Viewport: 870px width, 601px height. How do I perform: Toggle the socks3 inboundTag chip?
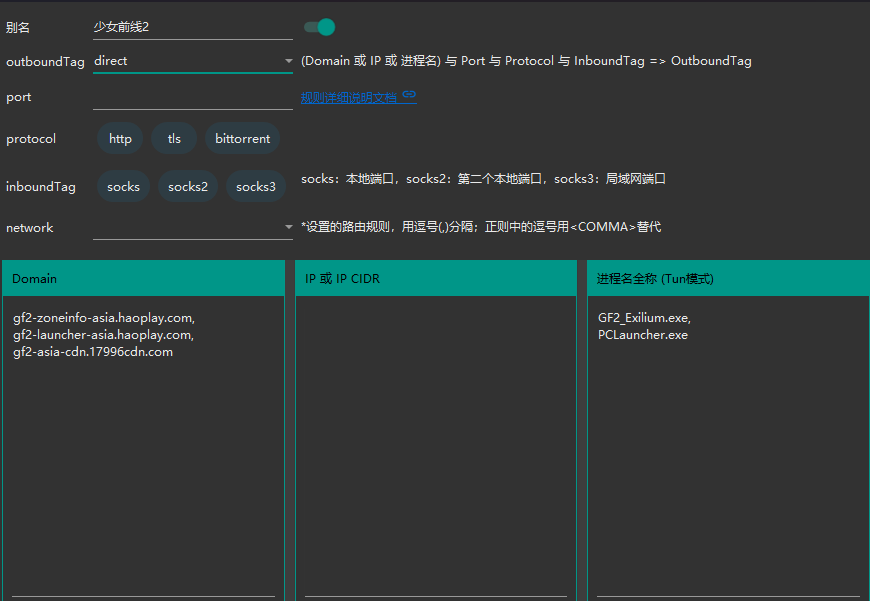point(256,186)
